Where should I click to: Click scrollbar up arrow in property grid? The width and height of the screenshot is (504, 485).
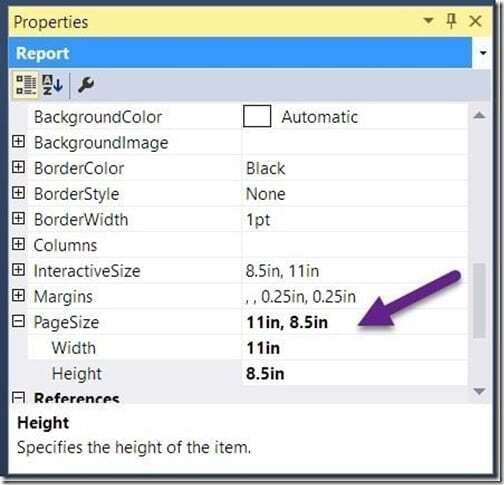[x=479, y=116]
